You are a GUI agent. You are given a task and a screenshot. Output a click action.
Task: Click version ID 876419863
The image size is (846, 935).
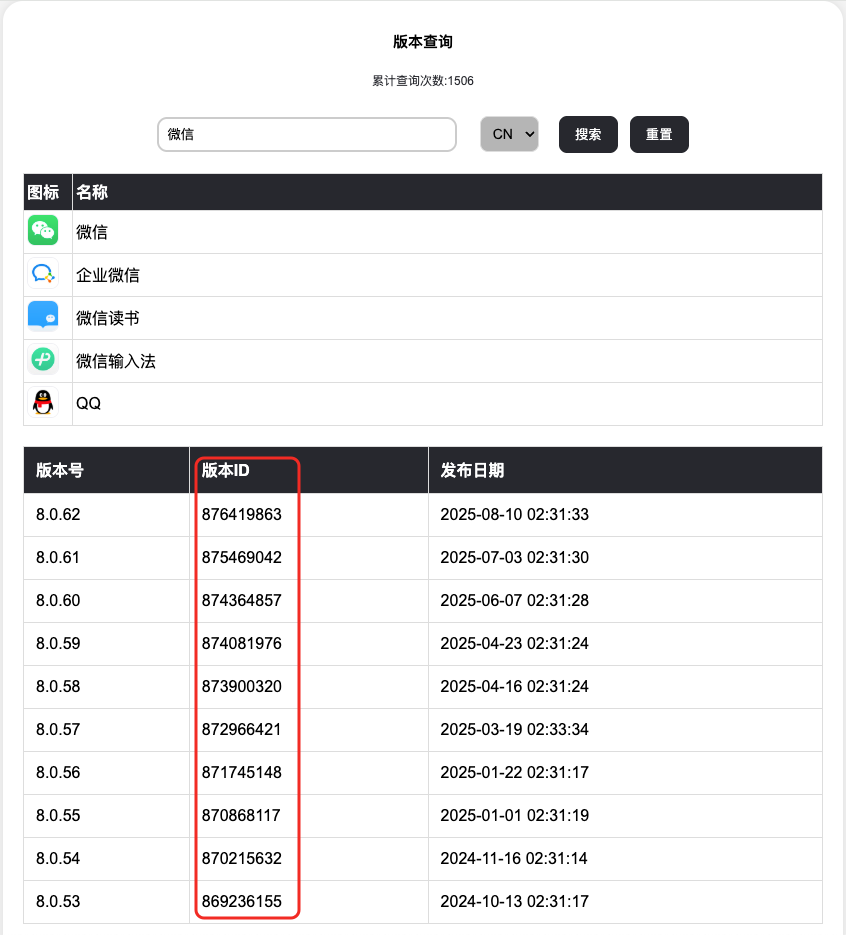(241, 514)
